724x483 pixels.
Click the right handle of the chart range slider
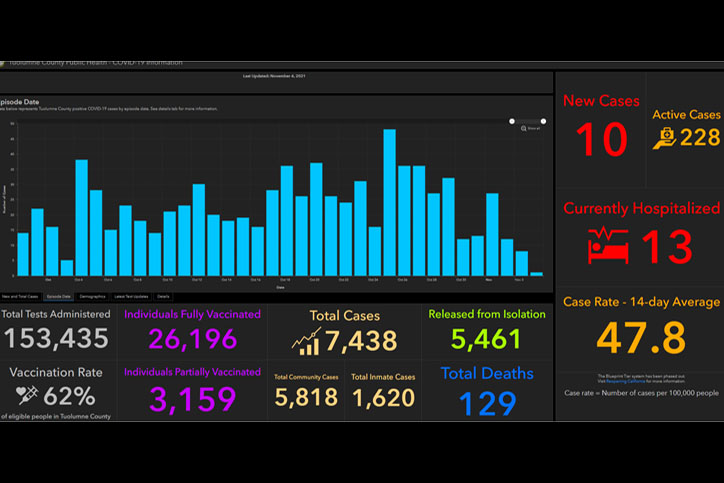click(543, 121)
